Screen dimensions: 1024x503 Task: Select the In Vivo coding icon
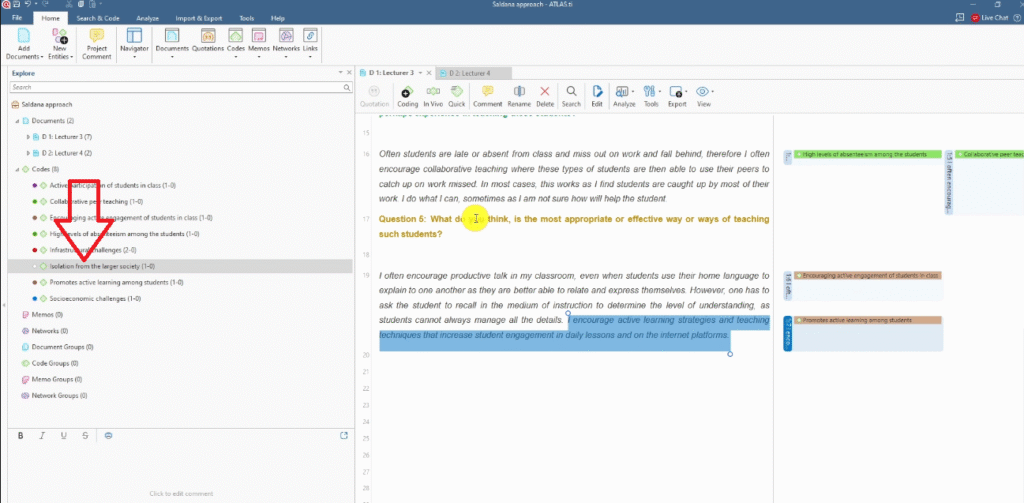(x=433, y=92)
